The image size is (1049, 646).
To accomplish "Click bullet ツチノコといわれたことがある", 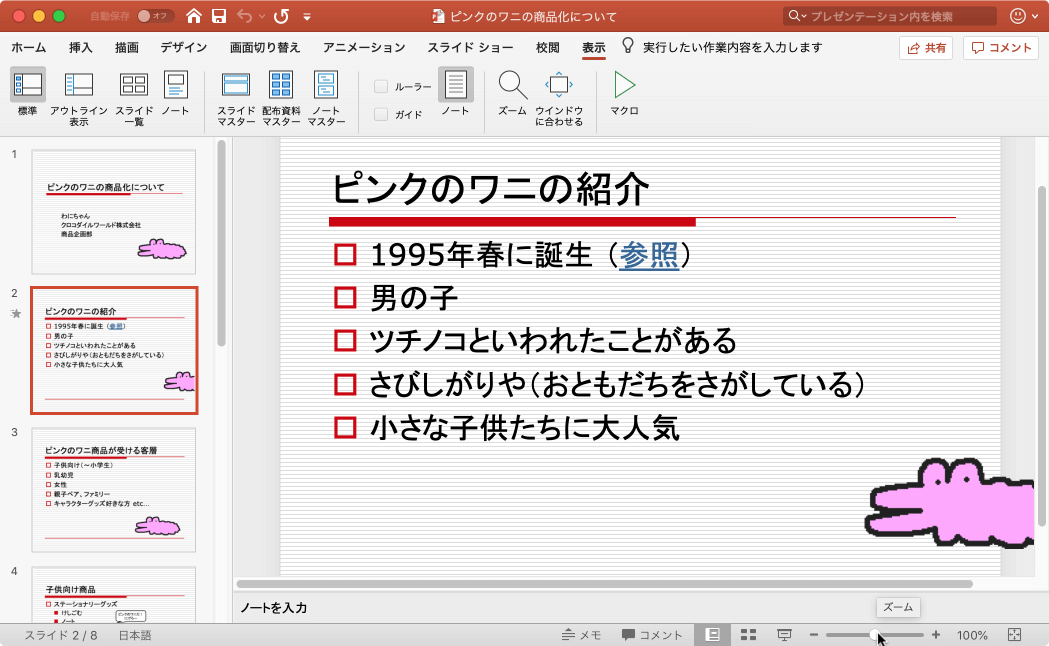I will point(553,340).
